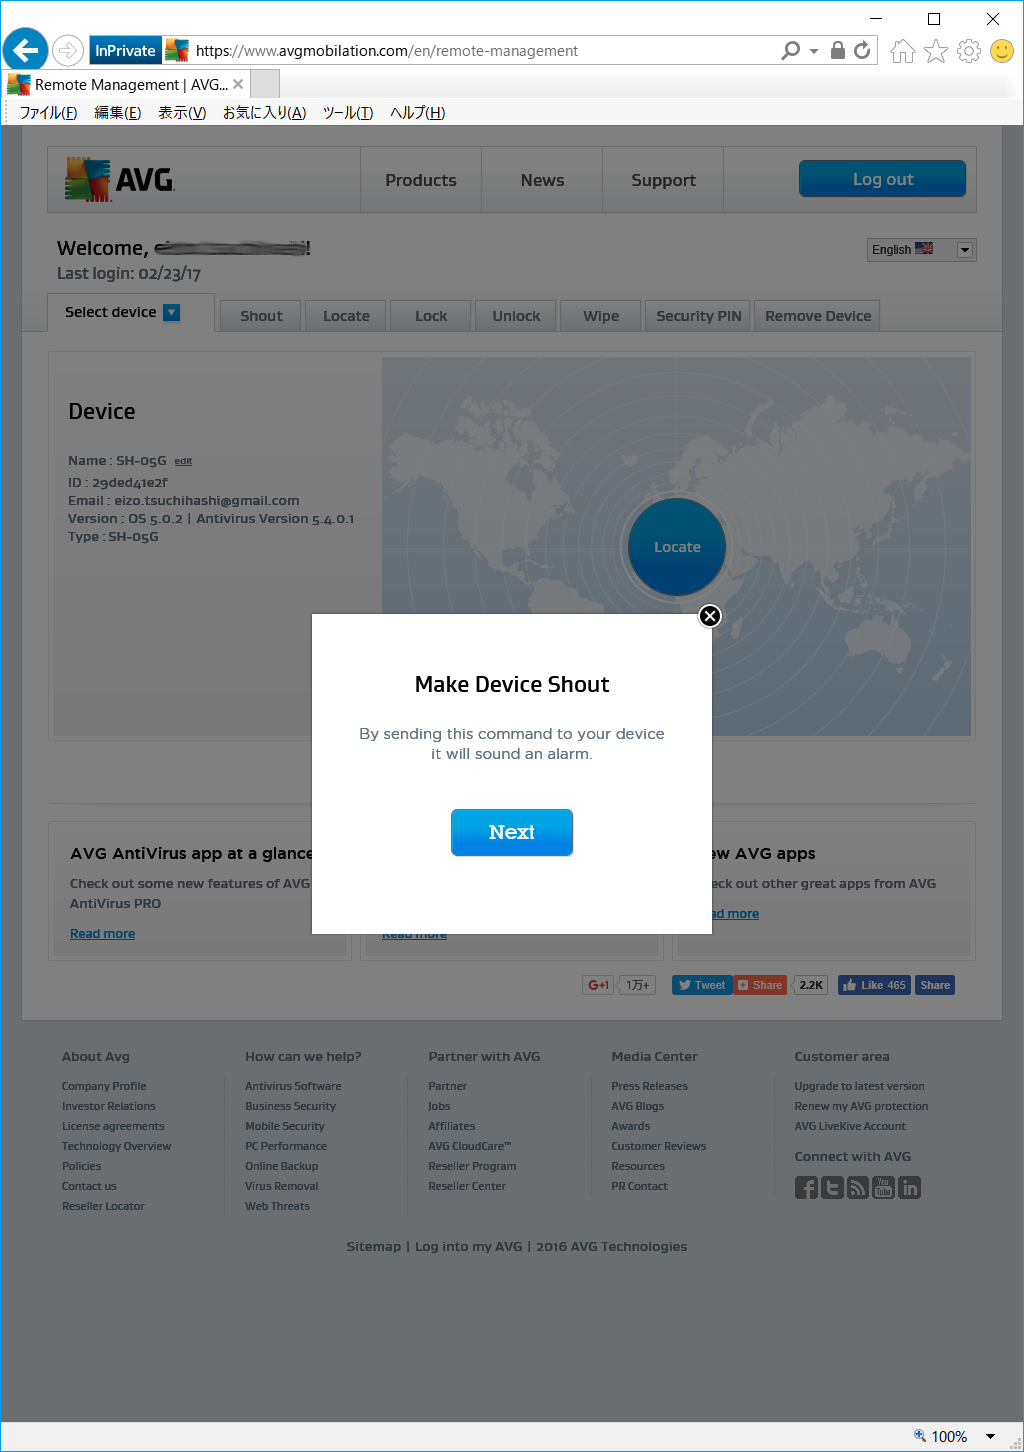Switch to the Locate tab

346,316
